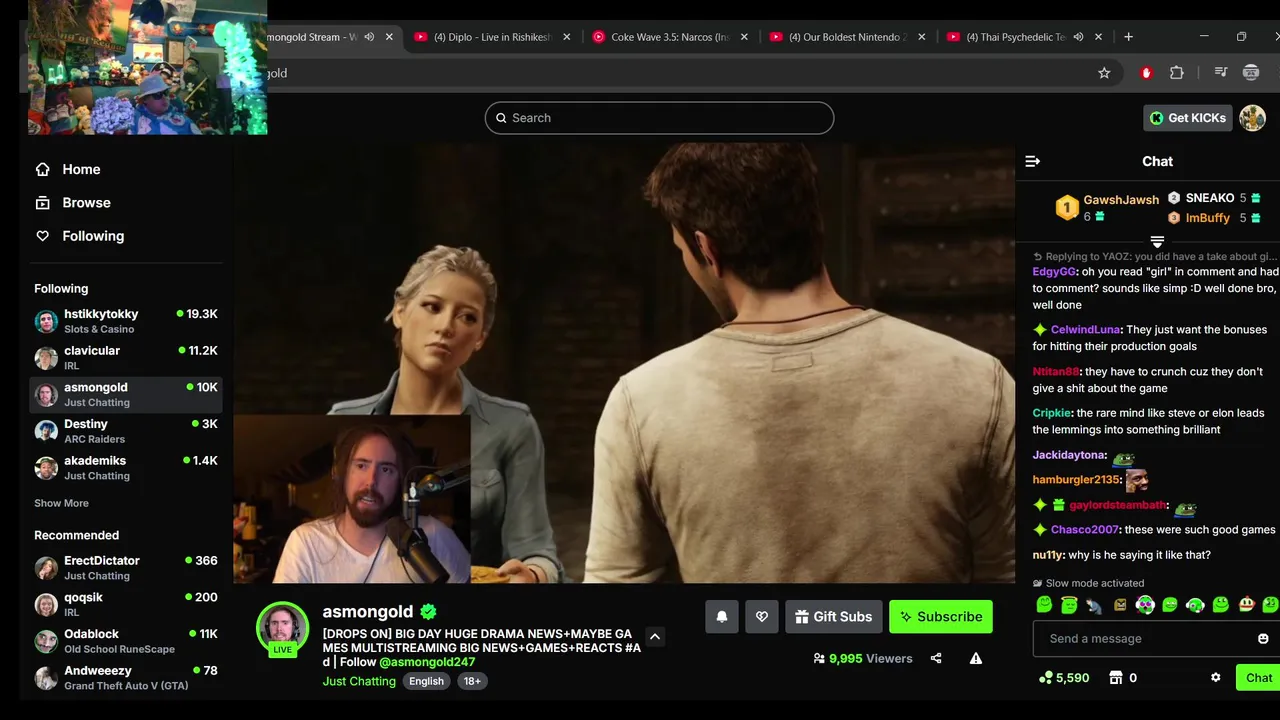This screenshot has width=1280, height=720.
Task: Collapse the stream title chevron
Action: 655,636
